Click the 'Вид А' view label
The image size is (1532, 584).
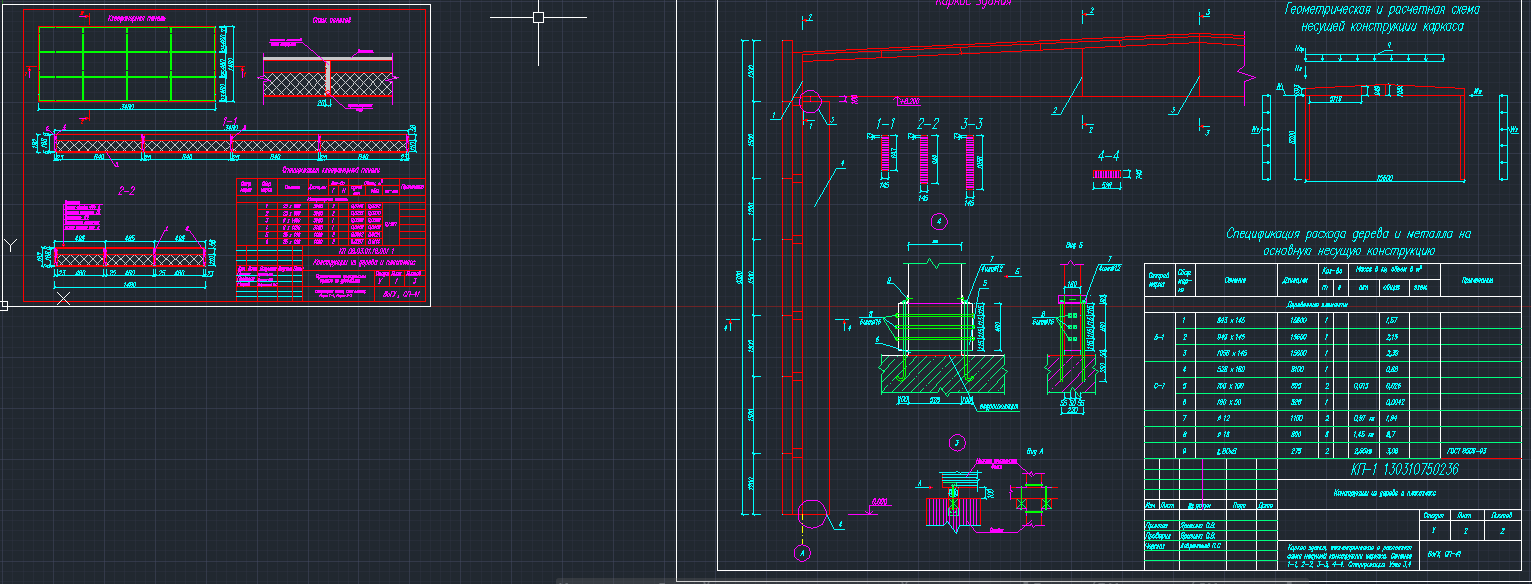tap(1034, 453)
